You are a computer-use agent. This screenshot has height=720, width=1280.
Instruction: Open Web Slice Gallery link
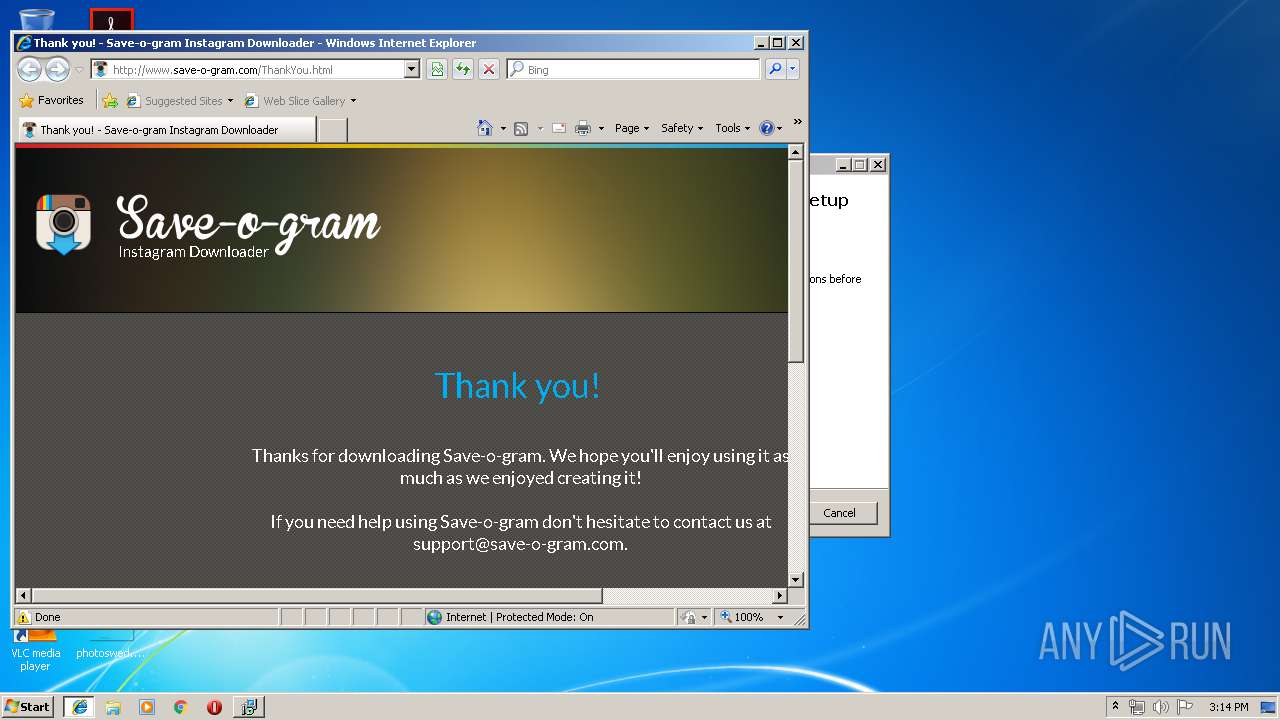click(296, 101)
